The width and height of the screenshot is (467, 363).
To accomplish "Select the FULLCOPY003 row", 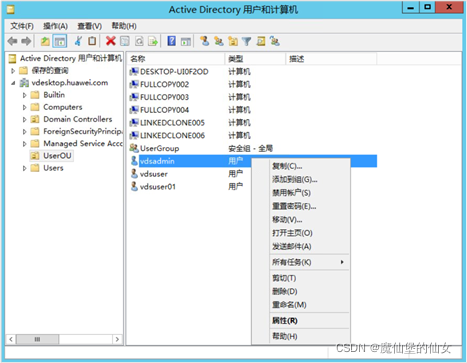I will [x=252, y=97].
